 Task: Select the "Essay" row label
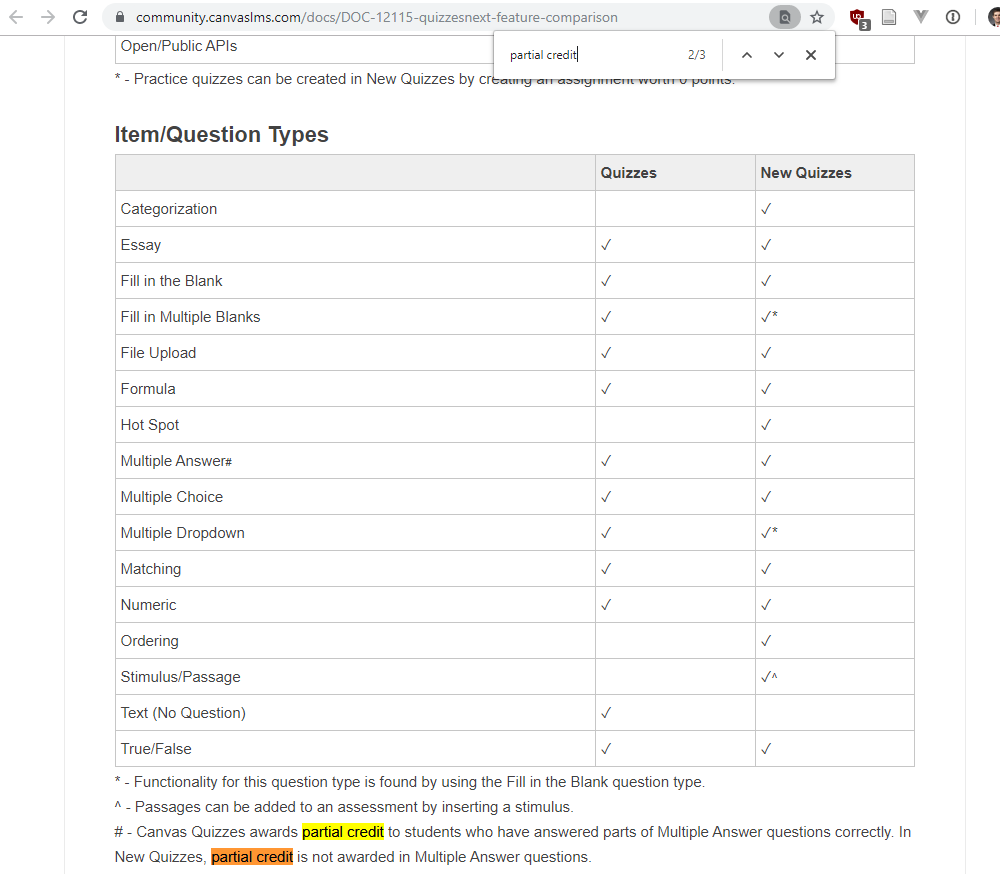tap(140, 245)
